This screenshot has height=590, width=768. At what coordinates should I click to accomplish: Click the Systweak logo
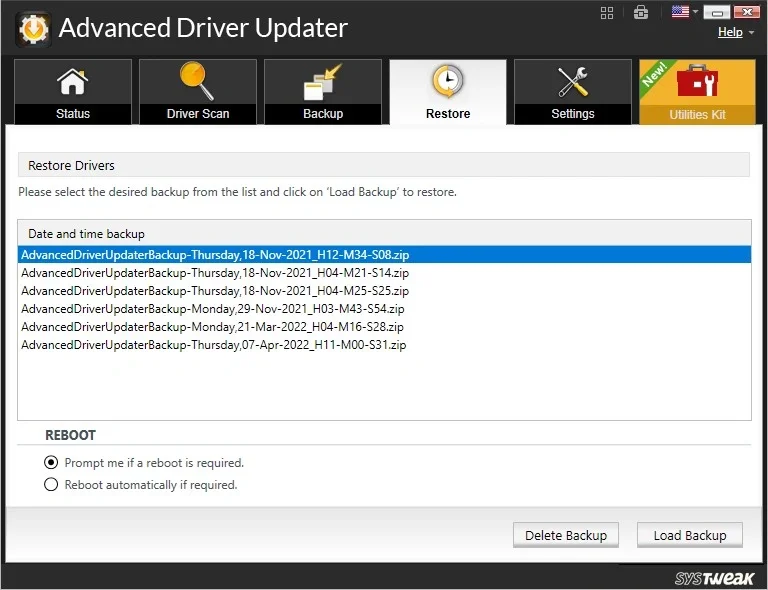coord(714,578)
